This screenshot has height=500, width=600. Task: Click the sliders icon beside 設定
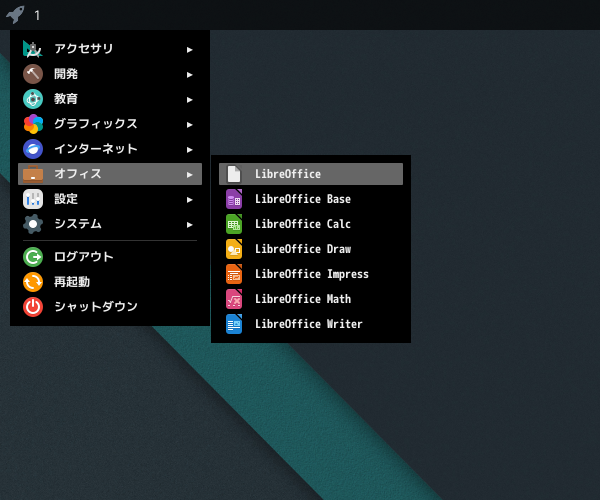tap(33, 199)
